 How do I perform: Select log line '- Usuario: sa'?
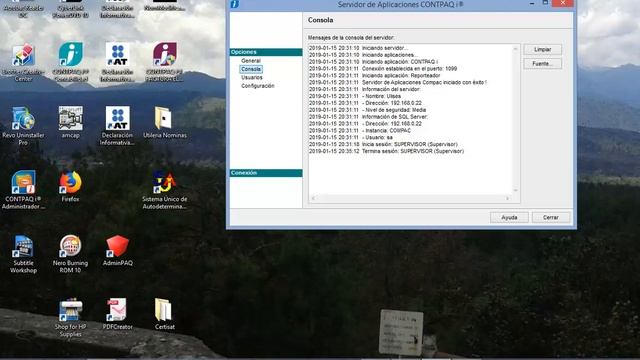pyautogui.click(x=351, y=138)
